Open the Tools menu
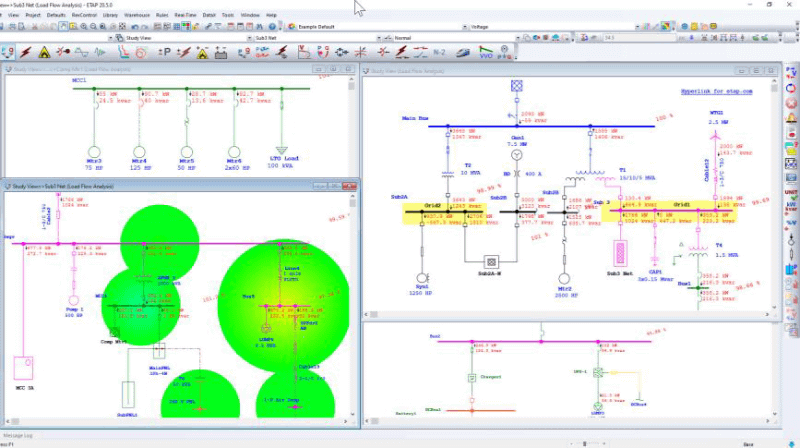800x448 pixels. tap(228, 15)
